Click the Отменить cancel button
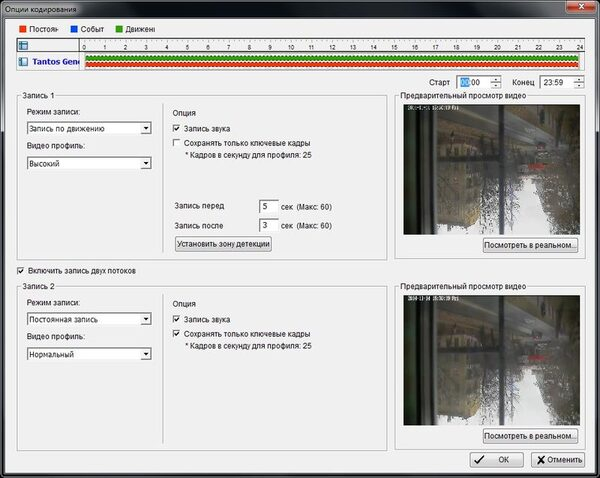The width and height of the screenshot is (600, 478). point(558,460)
